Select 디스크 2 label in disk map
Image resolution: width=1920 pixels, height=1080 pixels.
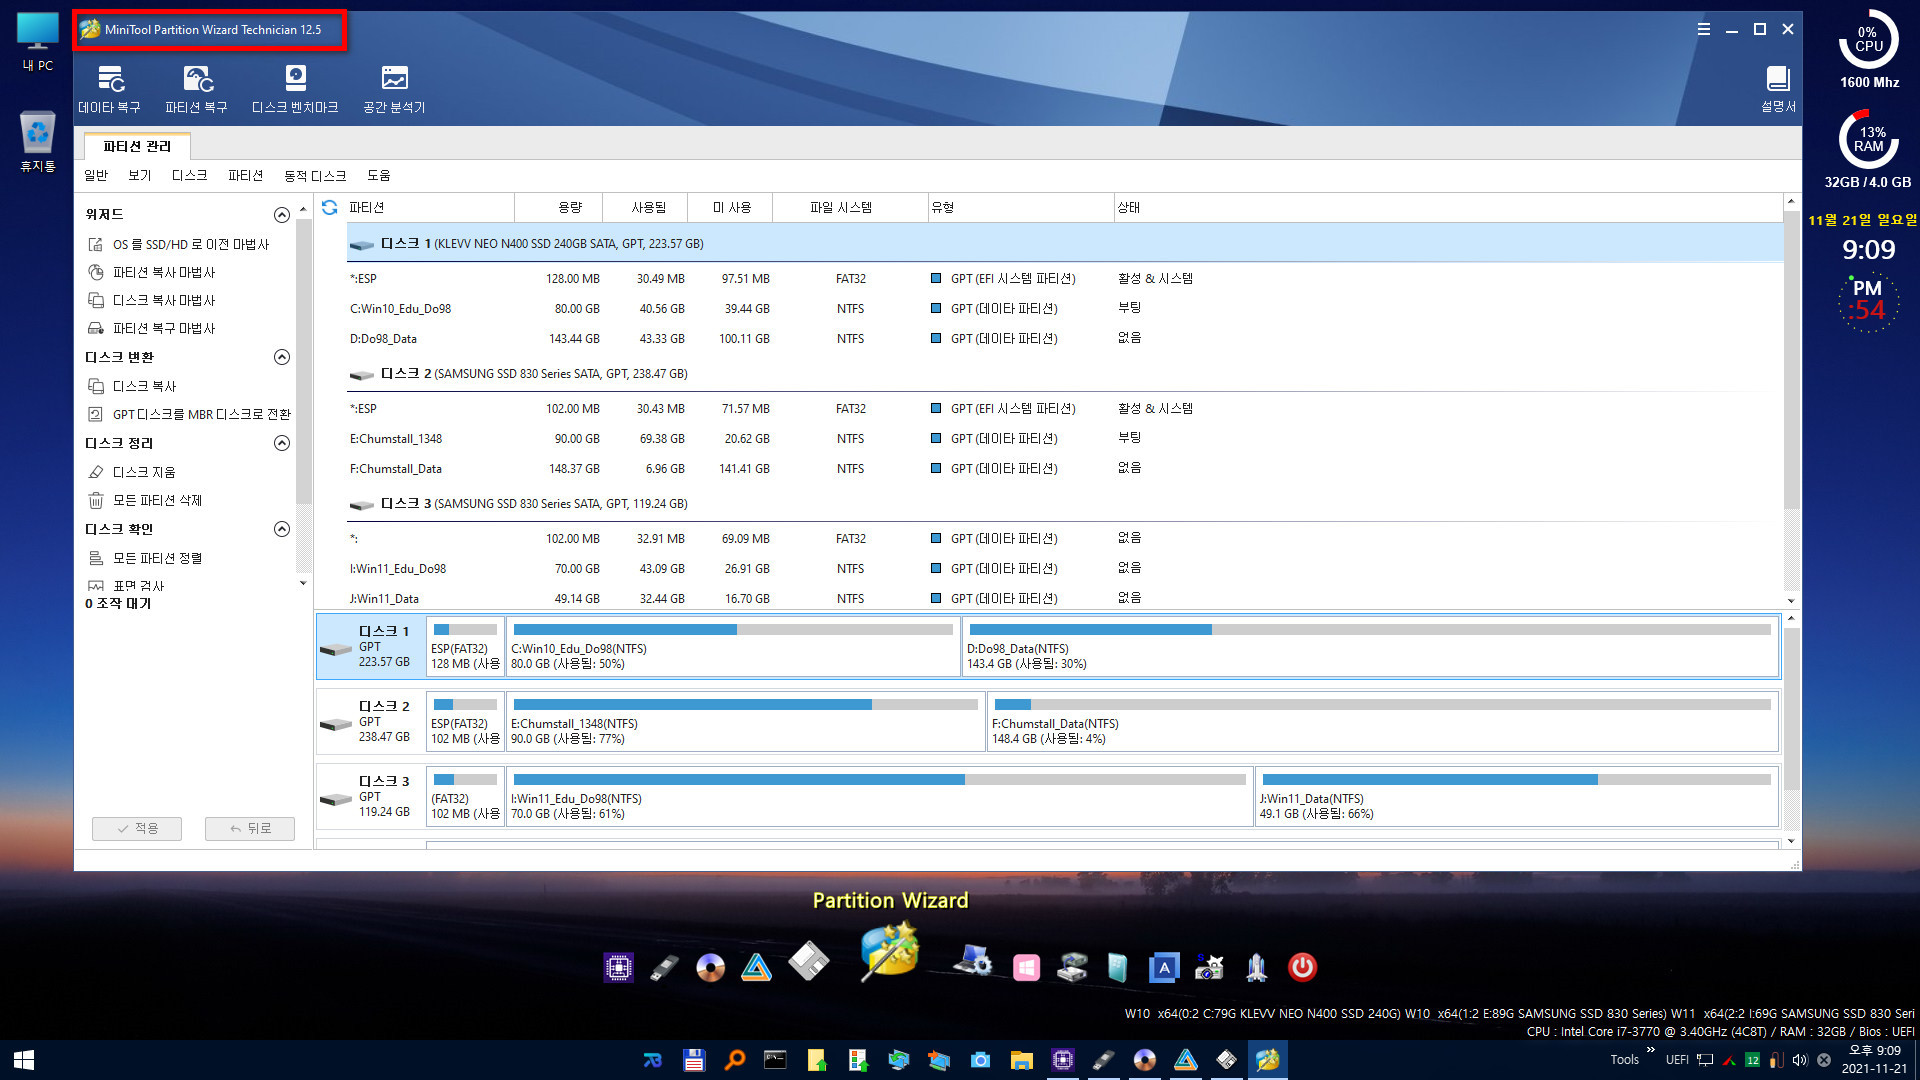369,722
